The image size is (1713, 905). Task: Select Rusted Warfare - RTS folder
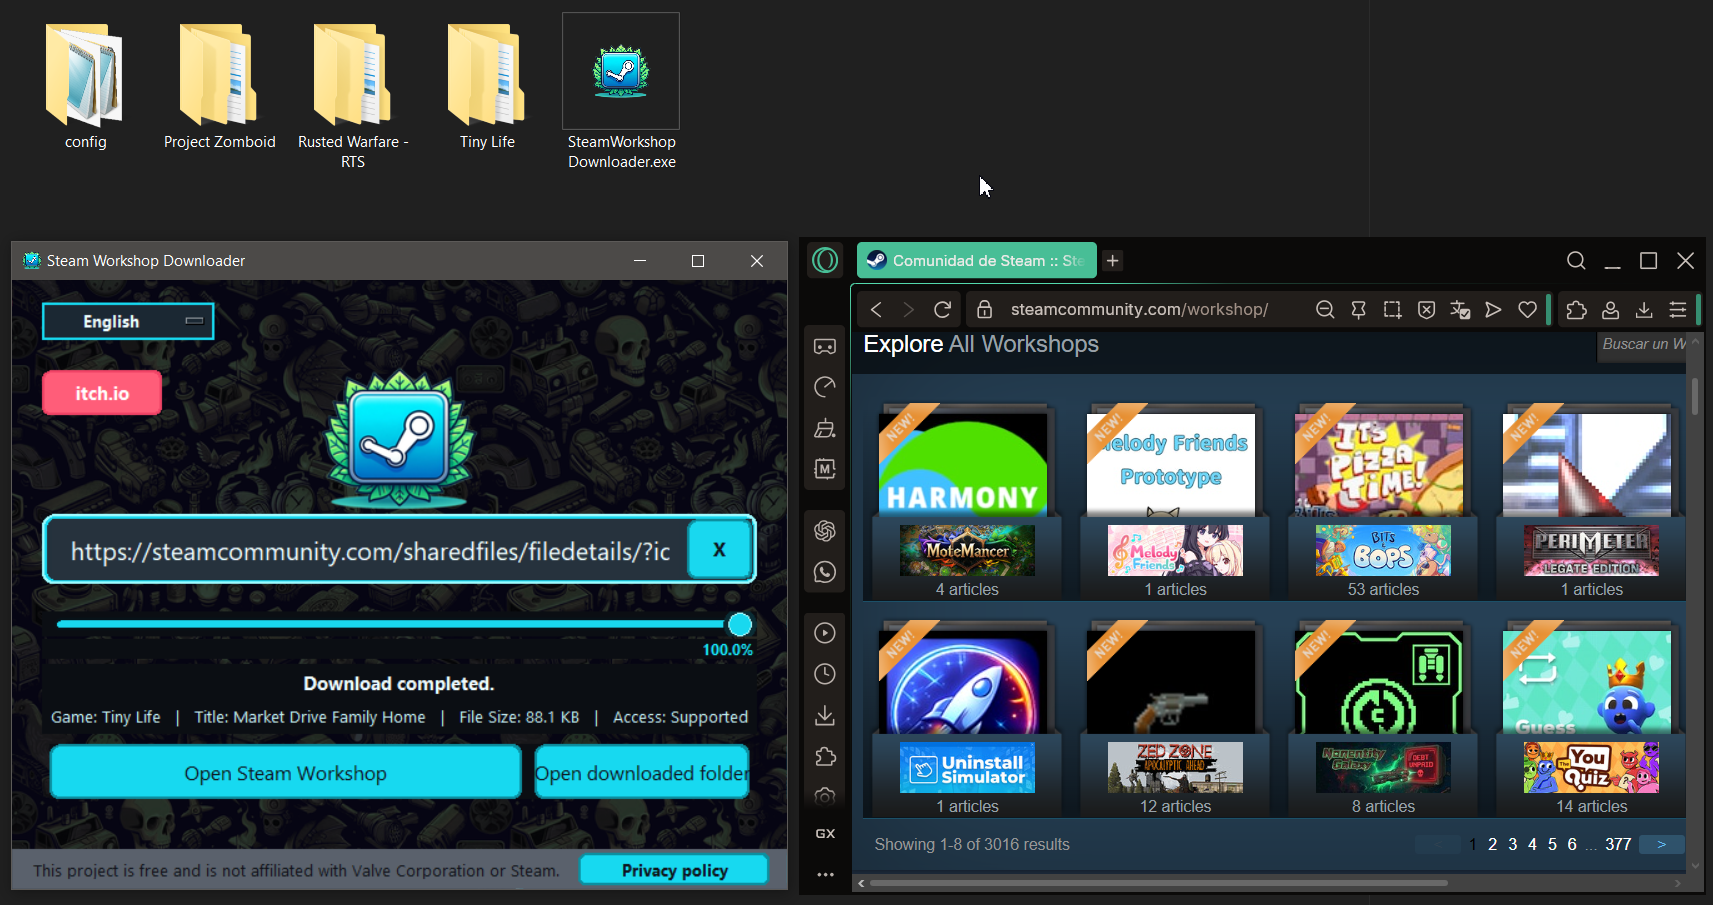[x=353, y=97]
